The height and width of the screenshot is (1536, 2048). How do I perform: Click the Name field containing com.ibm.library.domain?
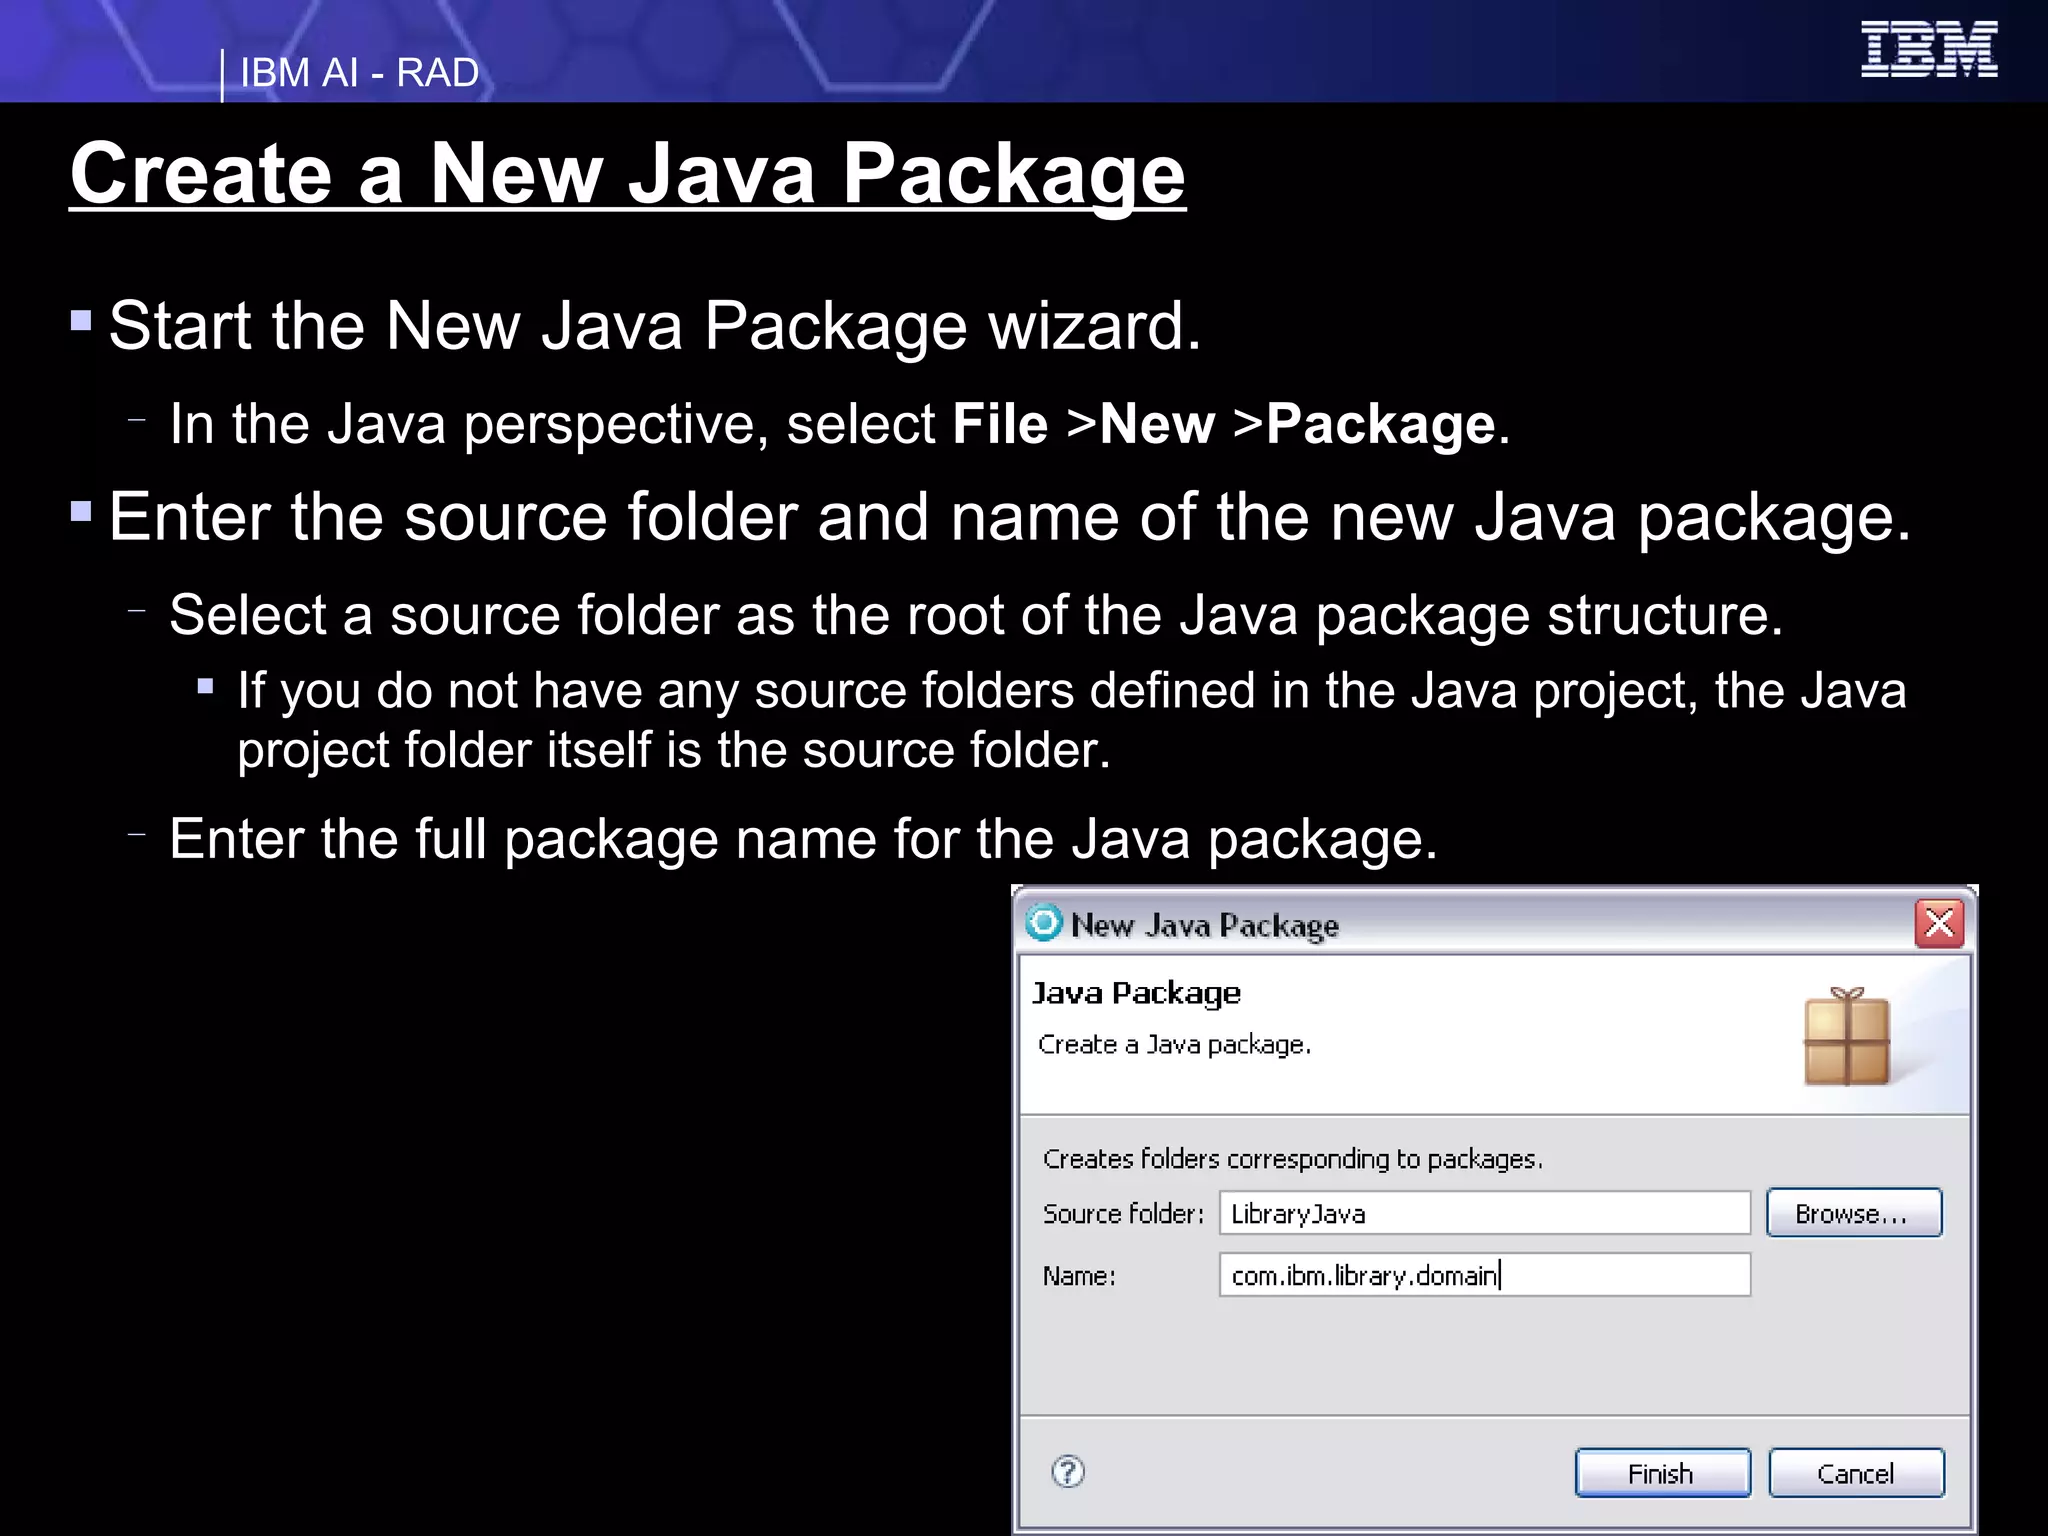click(x=1485, y=1275)
